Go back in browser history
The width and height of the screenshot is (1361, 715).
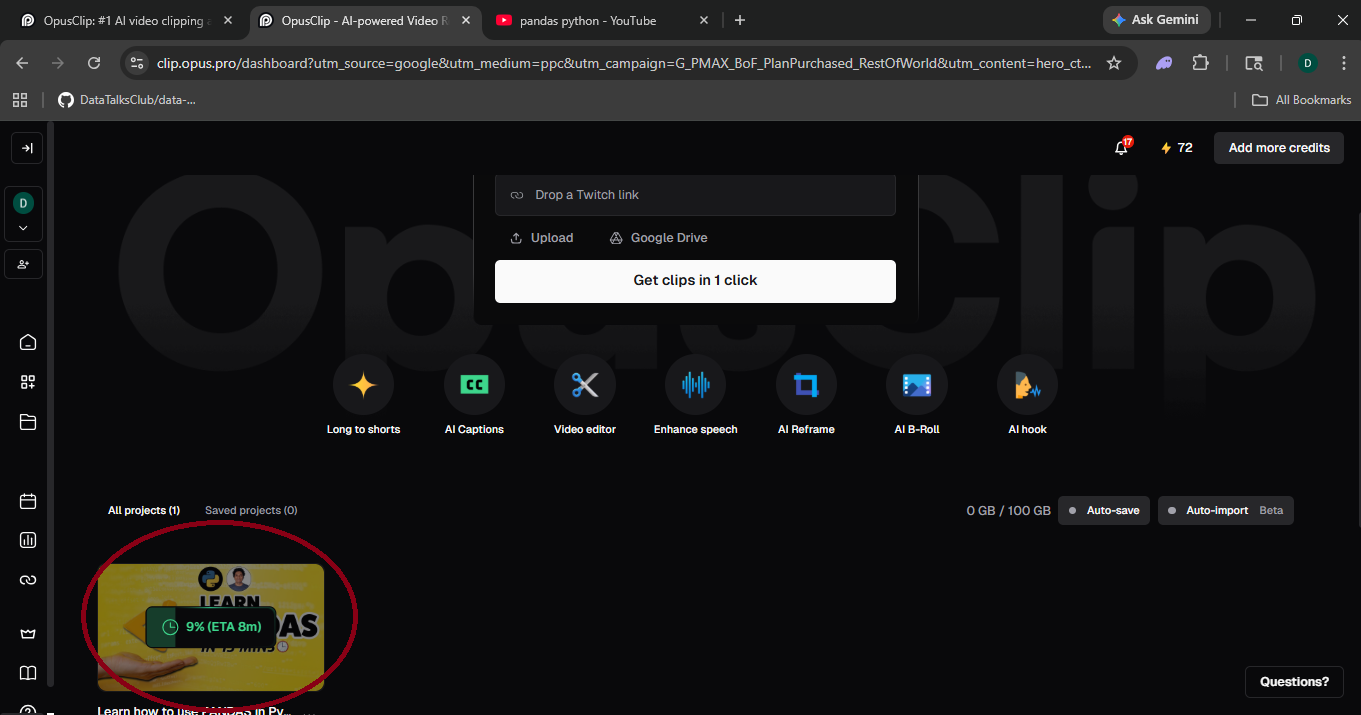point(23,63)
